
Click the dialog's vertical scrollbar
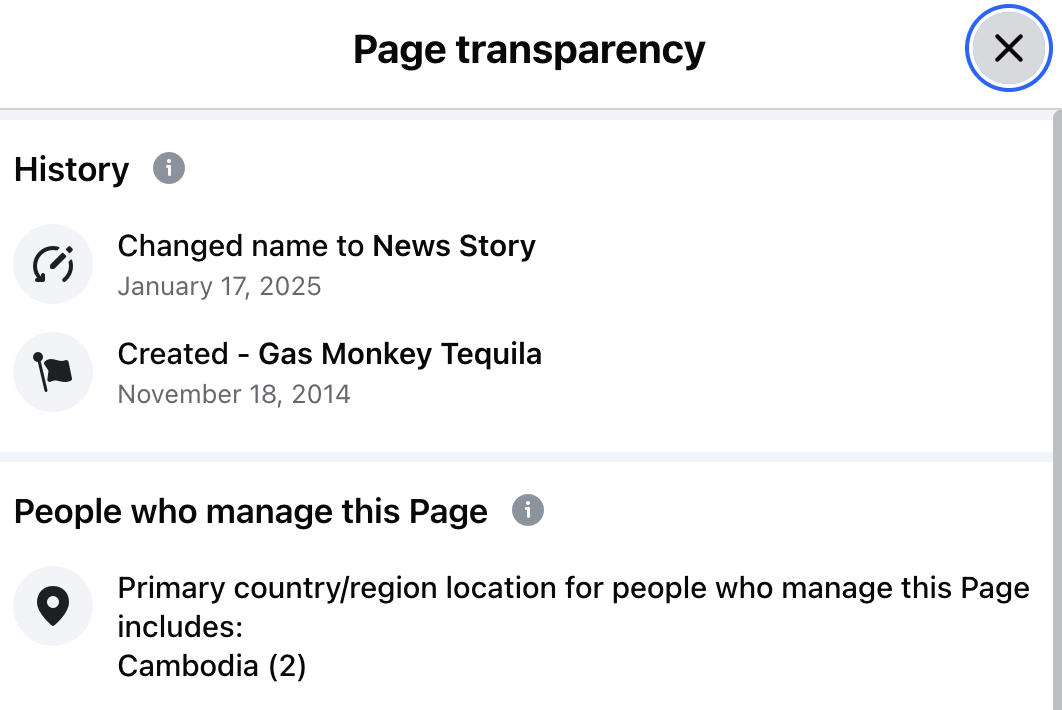1056,400
